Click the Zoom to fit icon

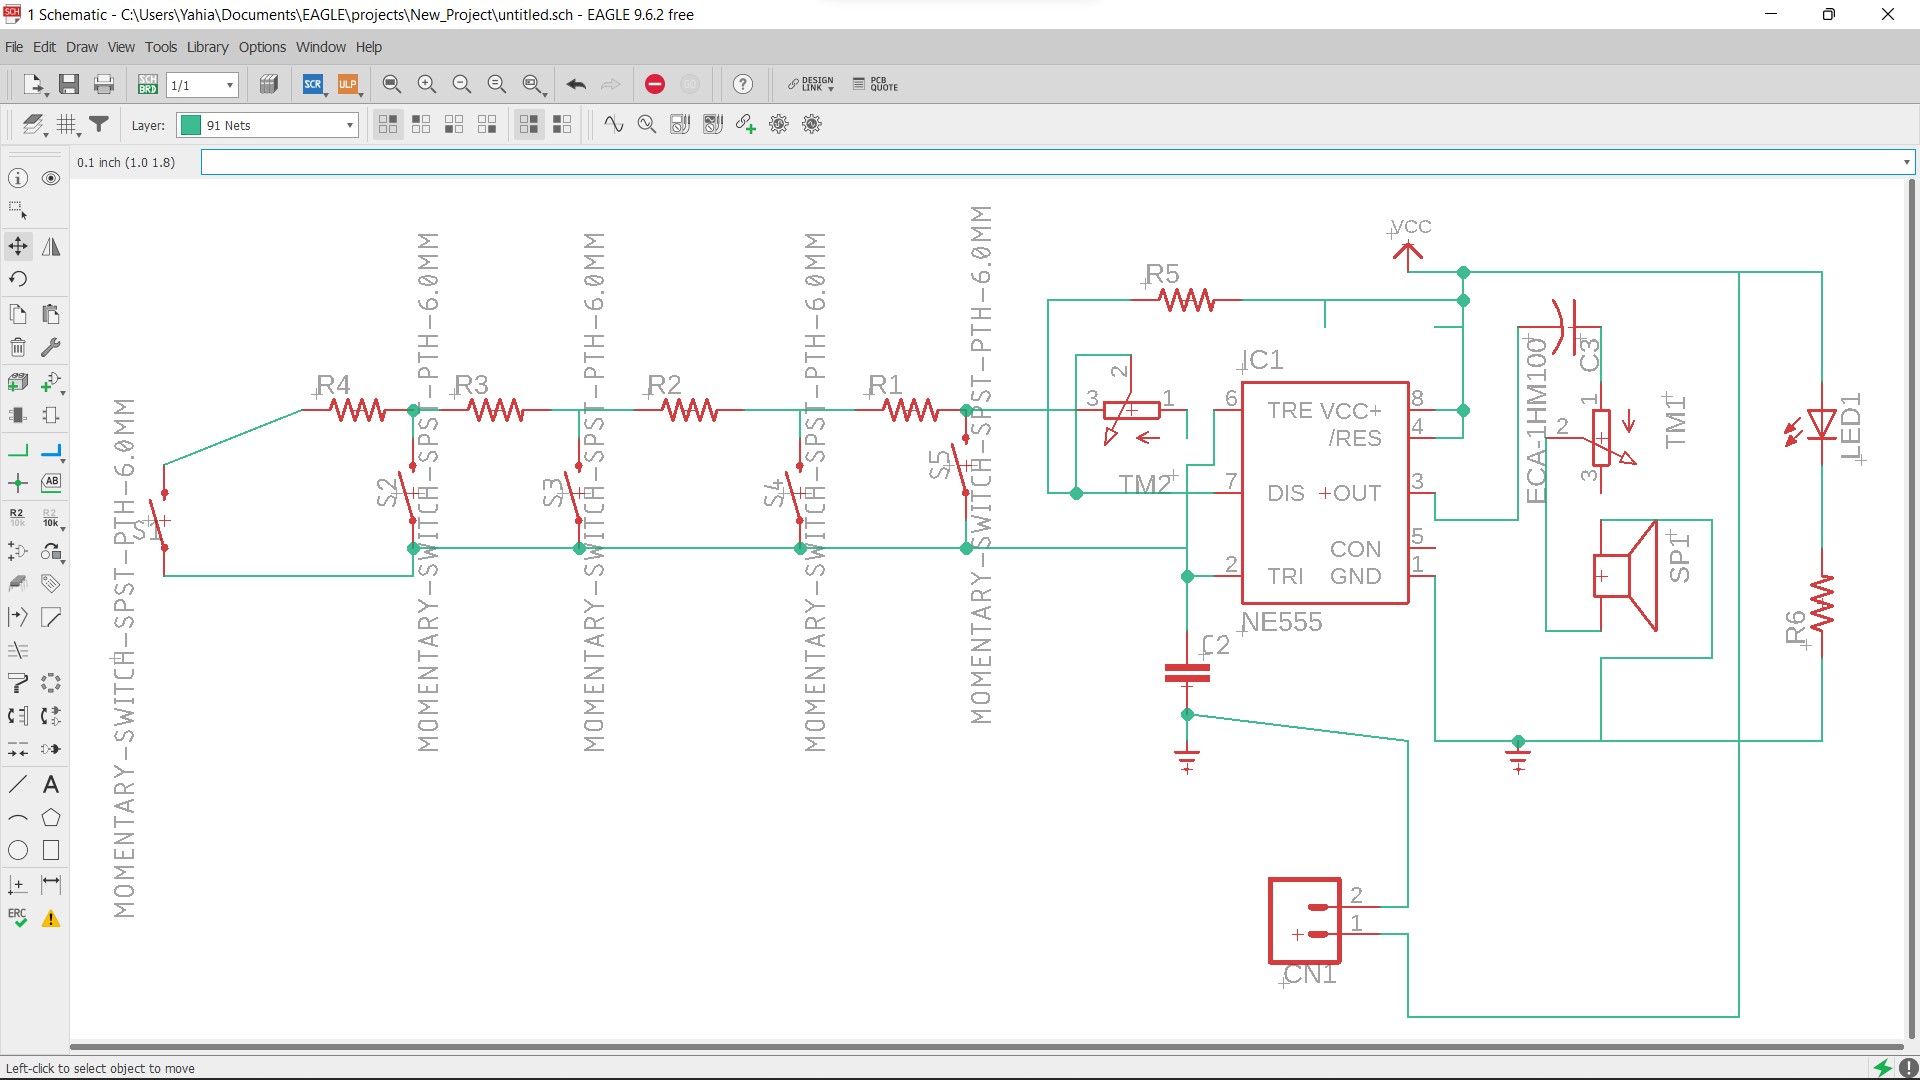point(391,85)
